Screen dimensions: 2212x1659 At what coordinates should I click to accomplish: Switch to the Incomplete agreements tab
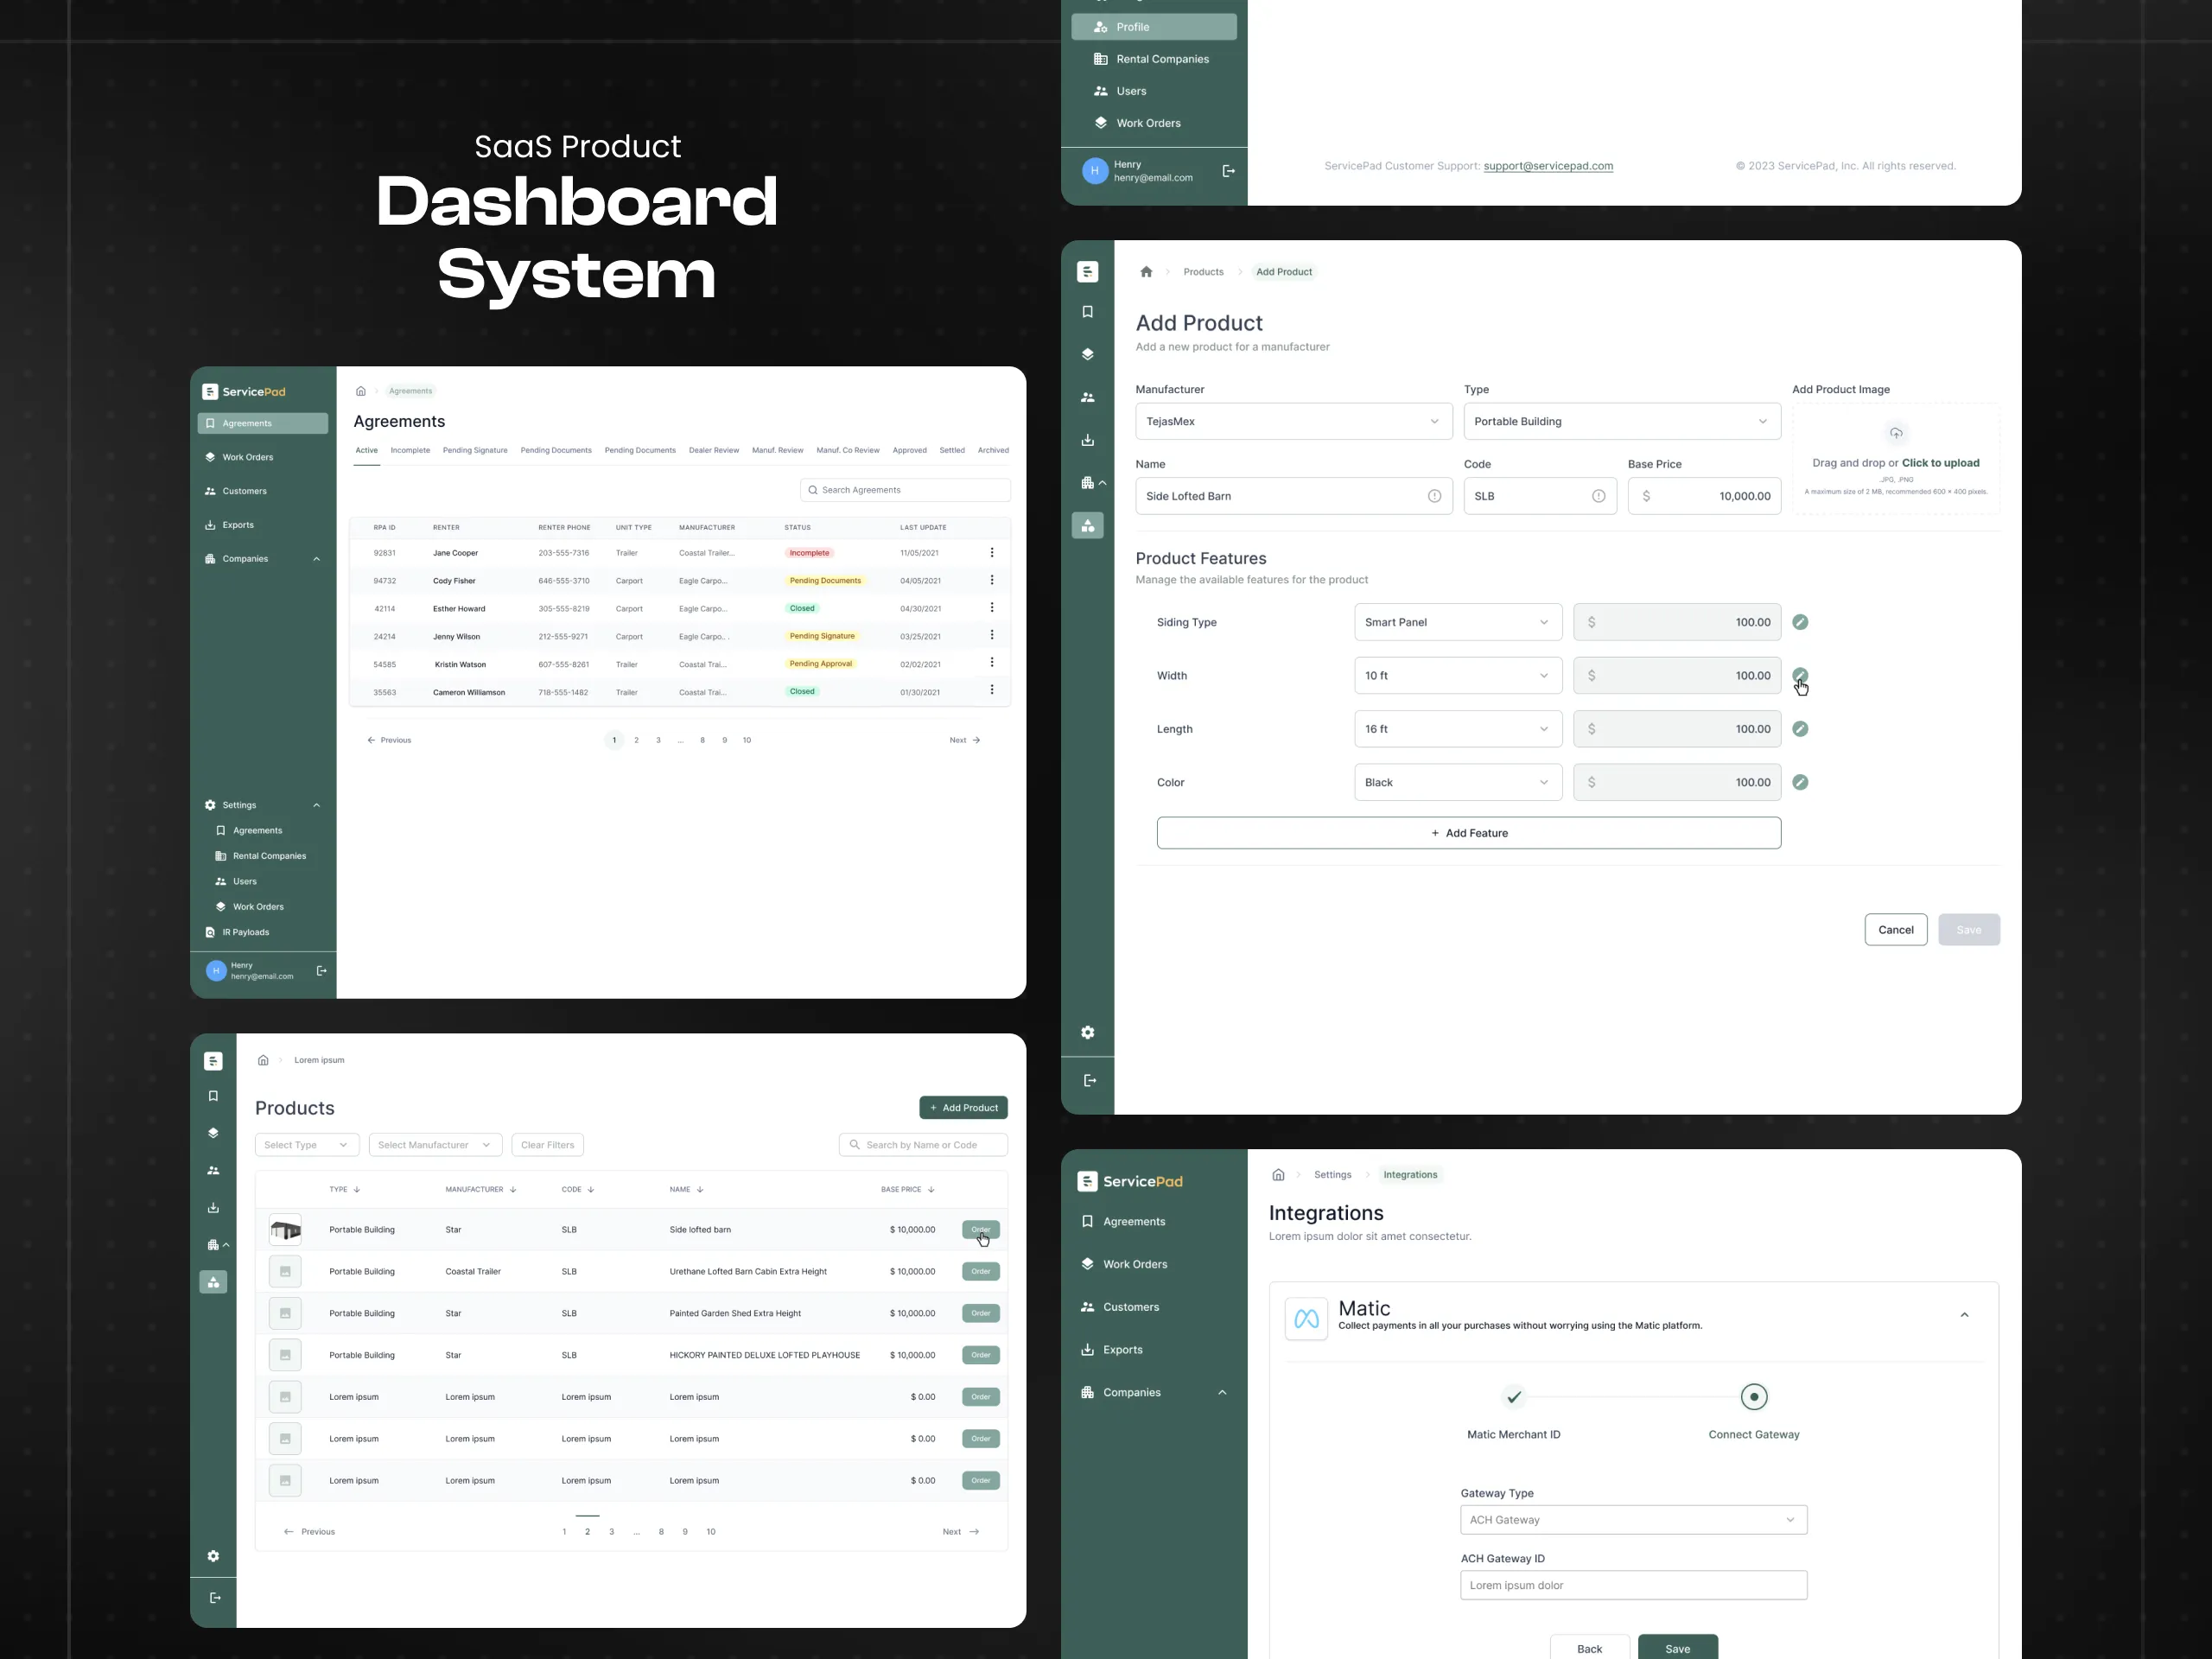pos(410,450)
